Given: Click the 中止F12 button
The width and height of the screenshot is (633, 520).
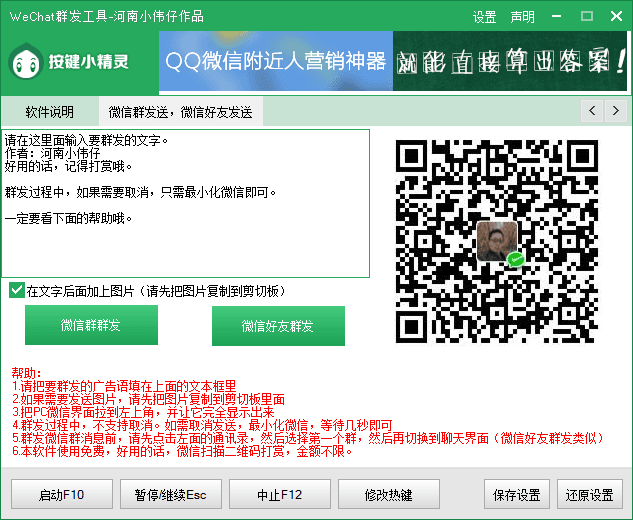Looking at the screenshot, I should (x=280, y=494).
